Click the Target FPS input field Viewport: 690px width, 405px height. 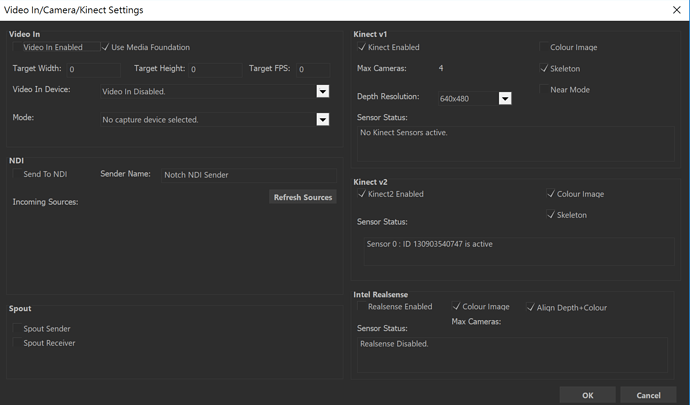coord(313,70)
